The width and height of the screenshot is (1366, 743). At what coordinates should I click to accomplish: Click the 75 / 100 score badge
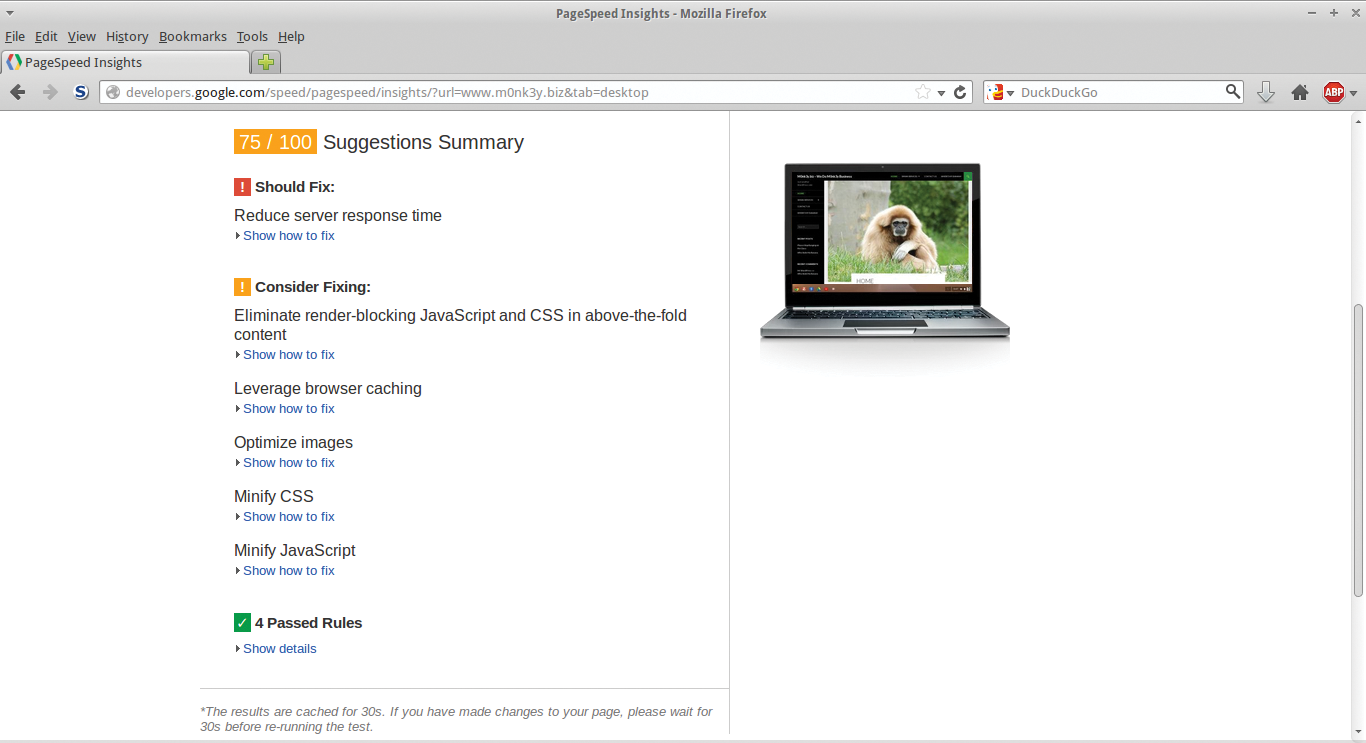click(275, 142)
